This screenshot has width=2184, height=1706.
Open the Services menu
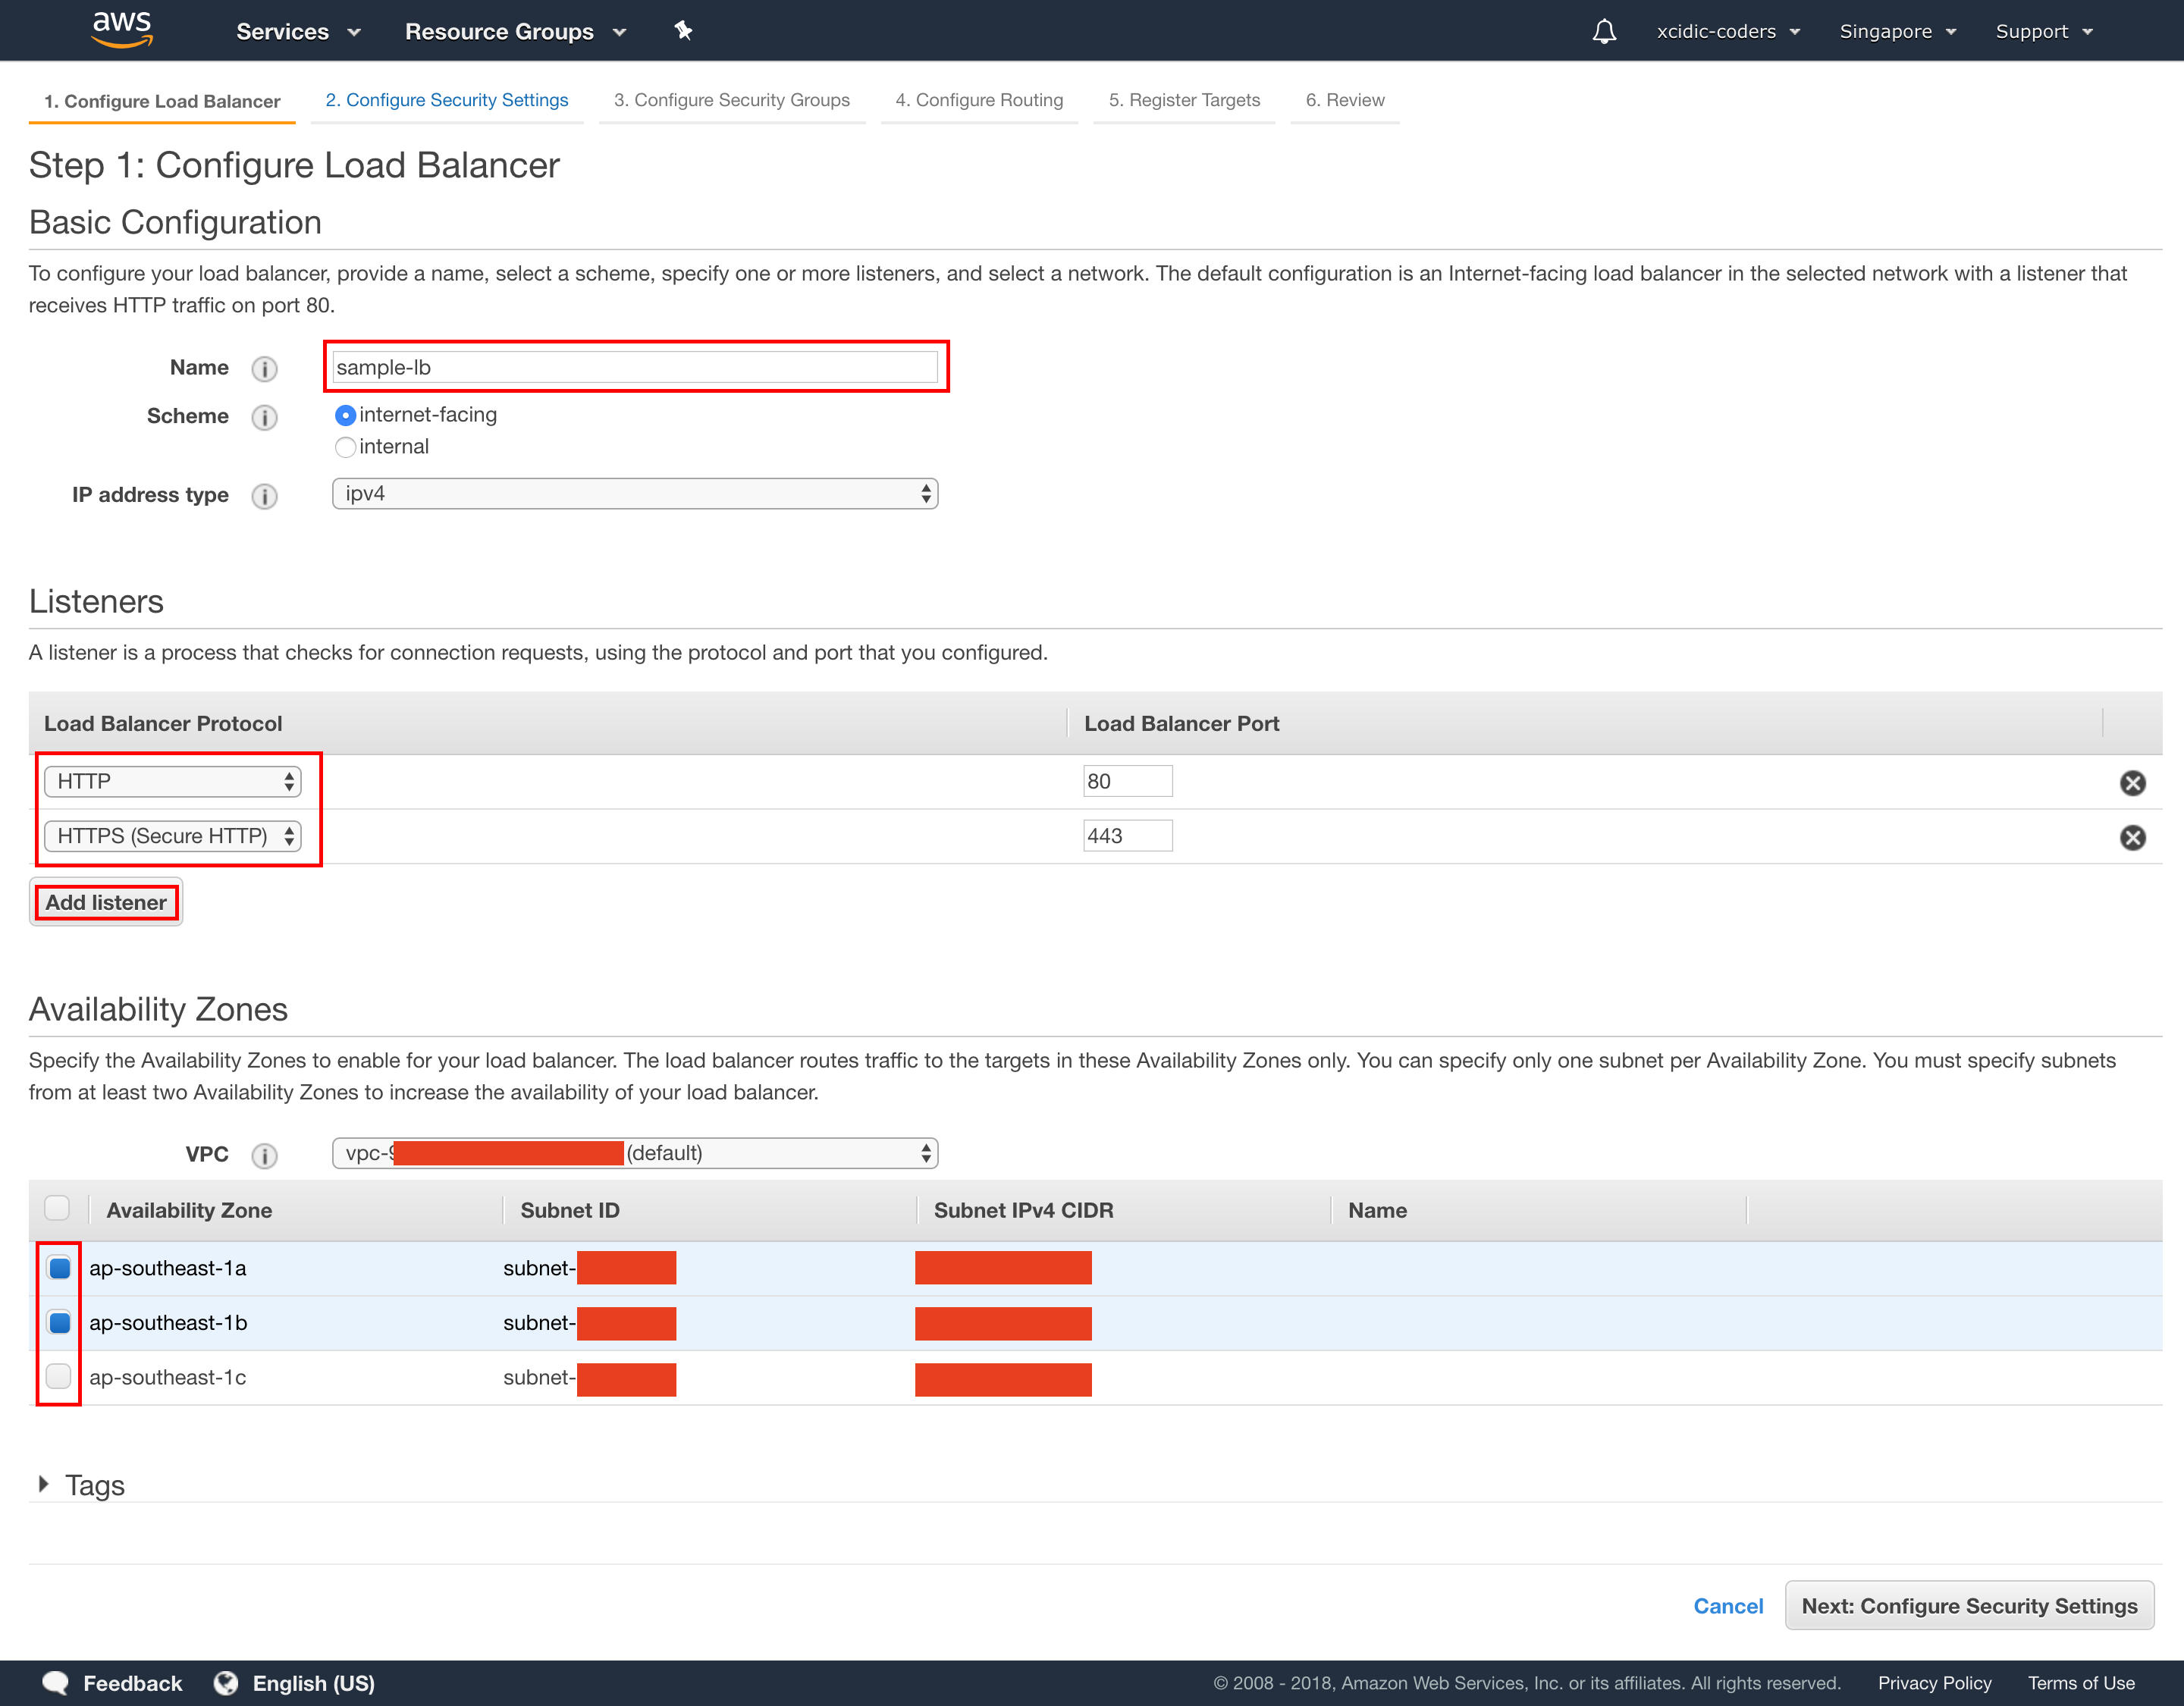pos(298,32)
